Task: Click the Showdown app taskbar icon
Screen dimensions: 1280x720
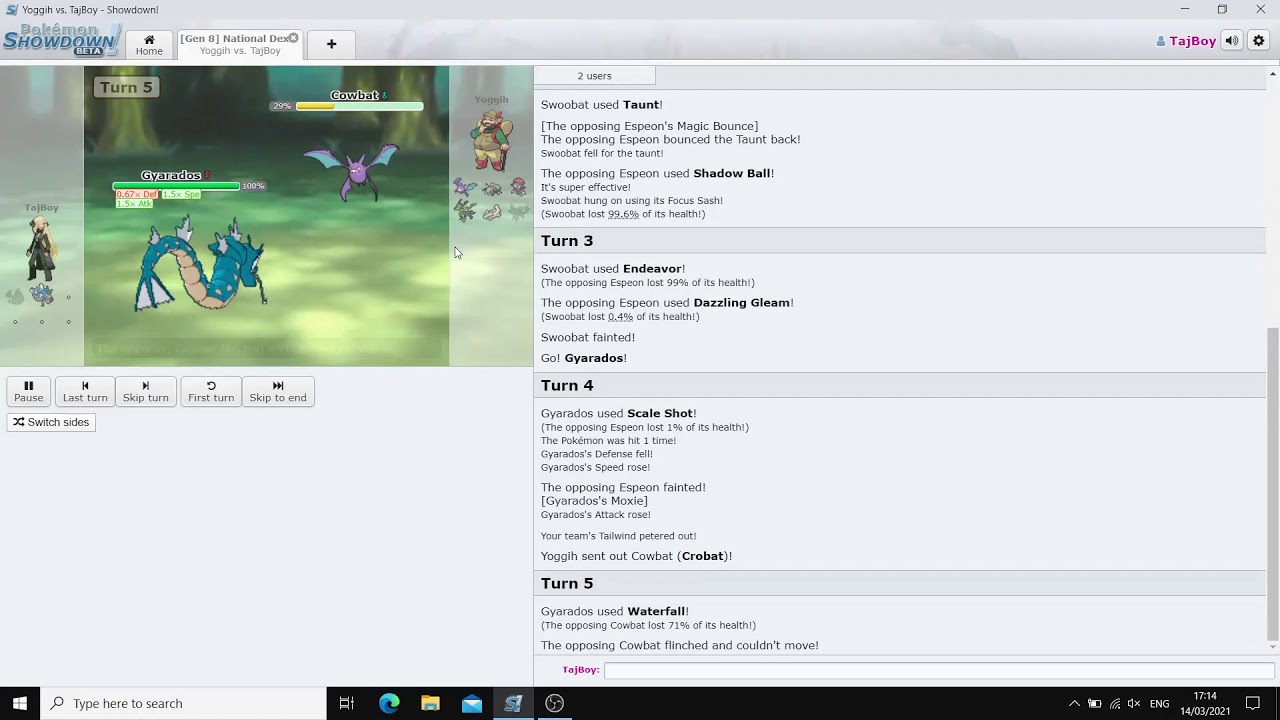Action: [513, 703]
